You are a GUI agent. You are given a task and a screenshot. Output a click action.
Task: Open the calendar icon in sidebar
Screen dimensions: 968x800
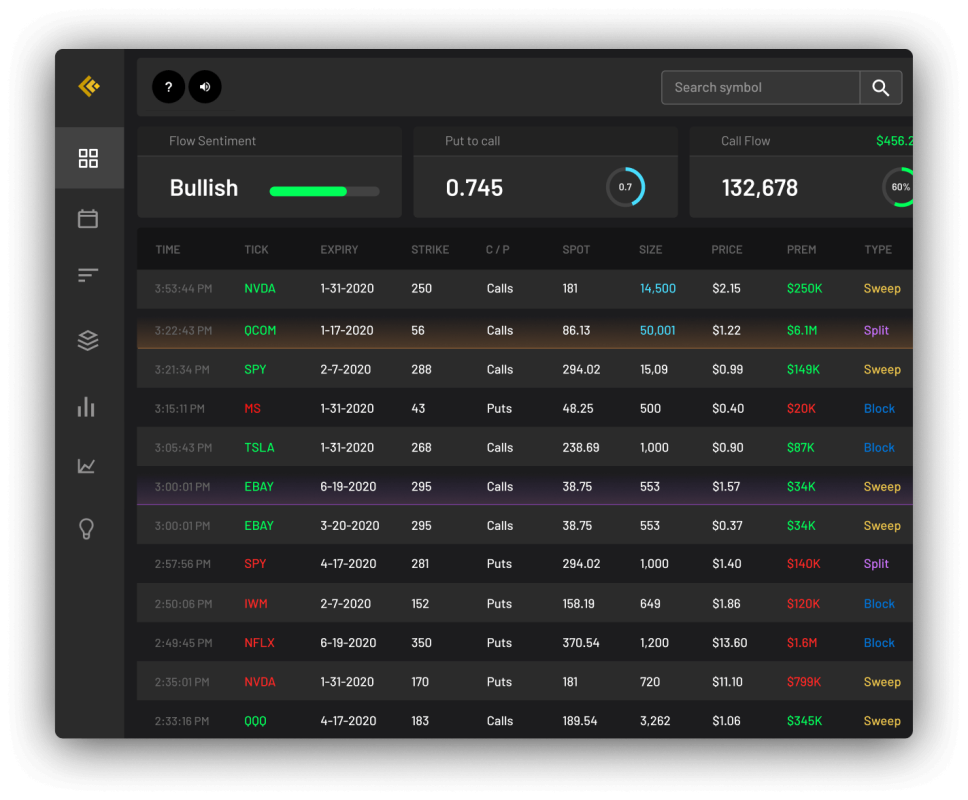point(88,218)
